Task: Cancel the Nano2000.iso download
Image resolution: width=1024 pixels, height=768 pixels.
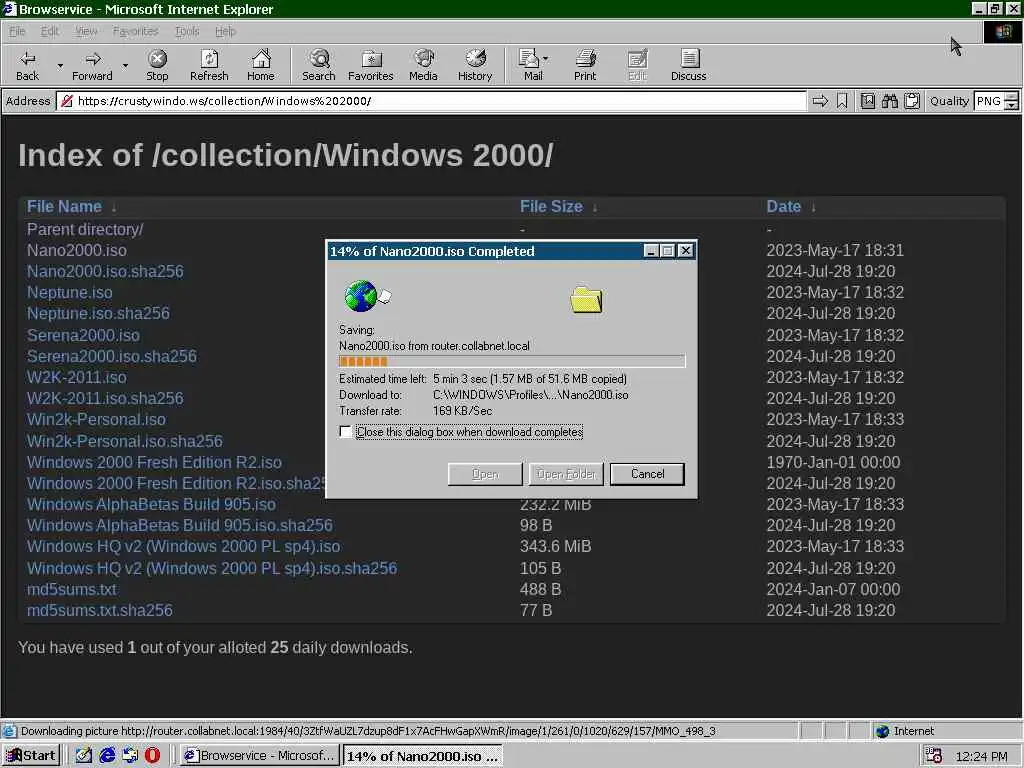Action: (x=647, y=474)
